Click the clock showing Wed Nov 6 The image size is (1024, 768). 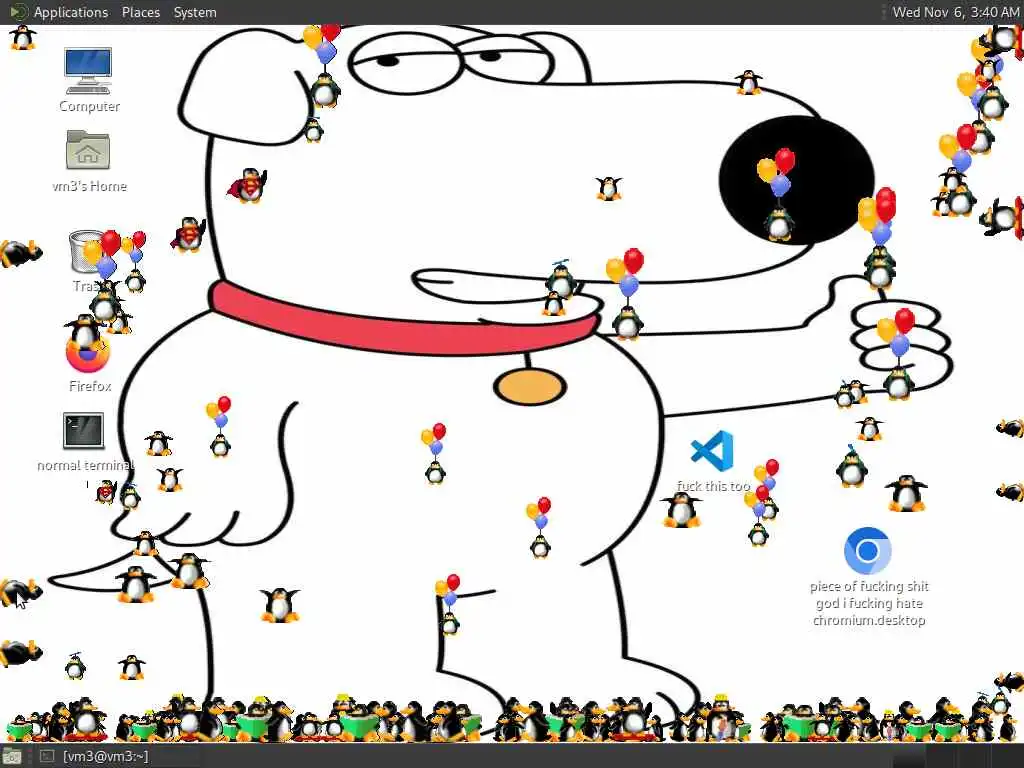pos(955,12)
